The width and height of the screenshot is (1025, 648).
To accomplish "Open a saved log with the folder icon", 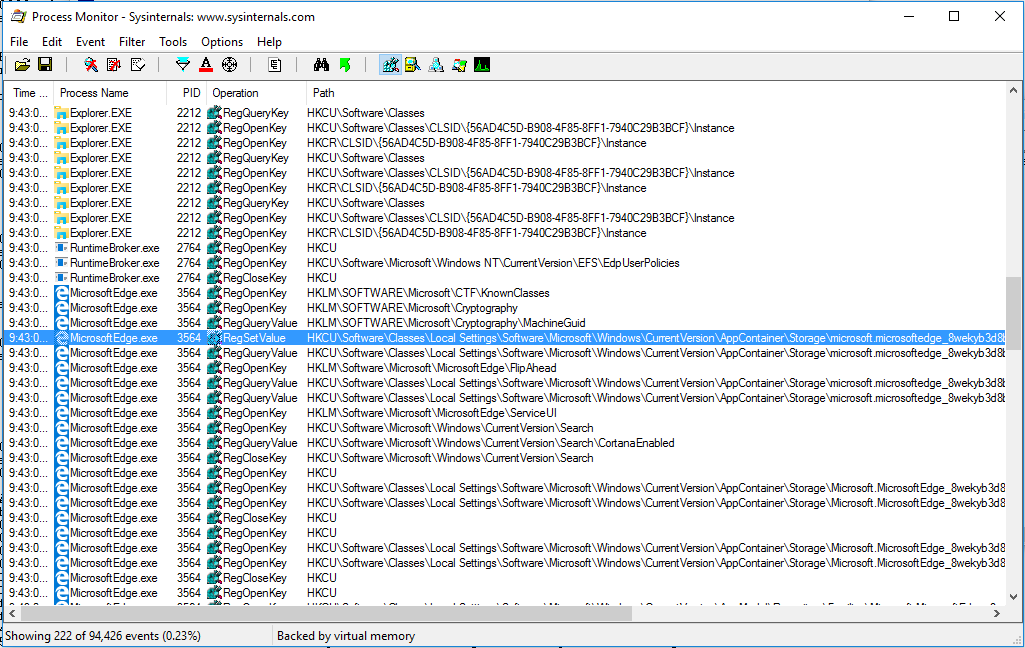I will pyautogui.click(x=23, y=65).
